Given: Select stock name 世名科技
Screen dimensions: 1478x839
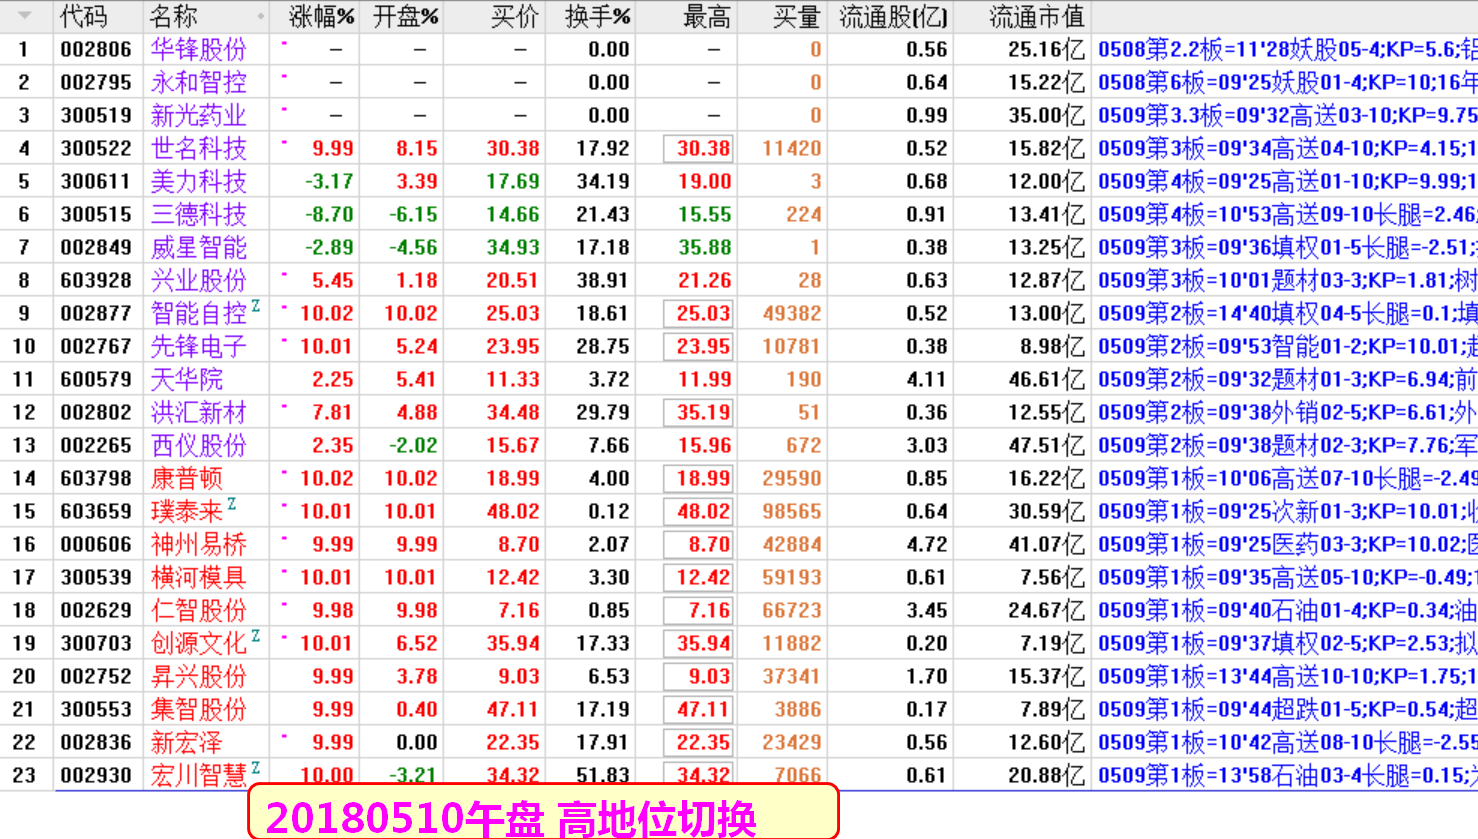Looking at the screenshot, I should point(198,148).
